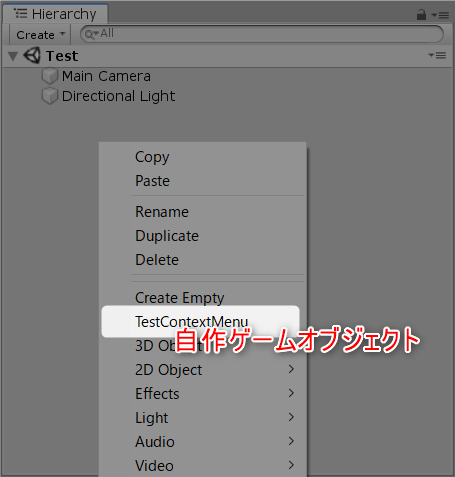Expand the Video submenu arrow
The width and height of the screenshot is (455, 477).
[291, 465]
